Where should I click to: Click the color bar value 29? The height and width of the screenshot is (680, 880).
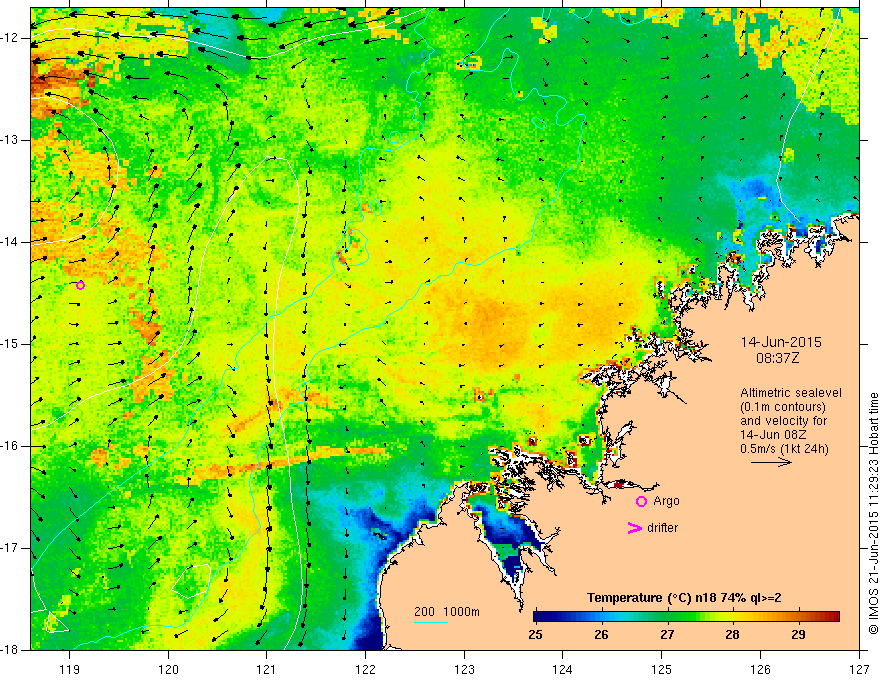click(798, 635)
